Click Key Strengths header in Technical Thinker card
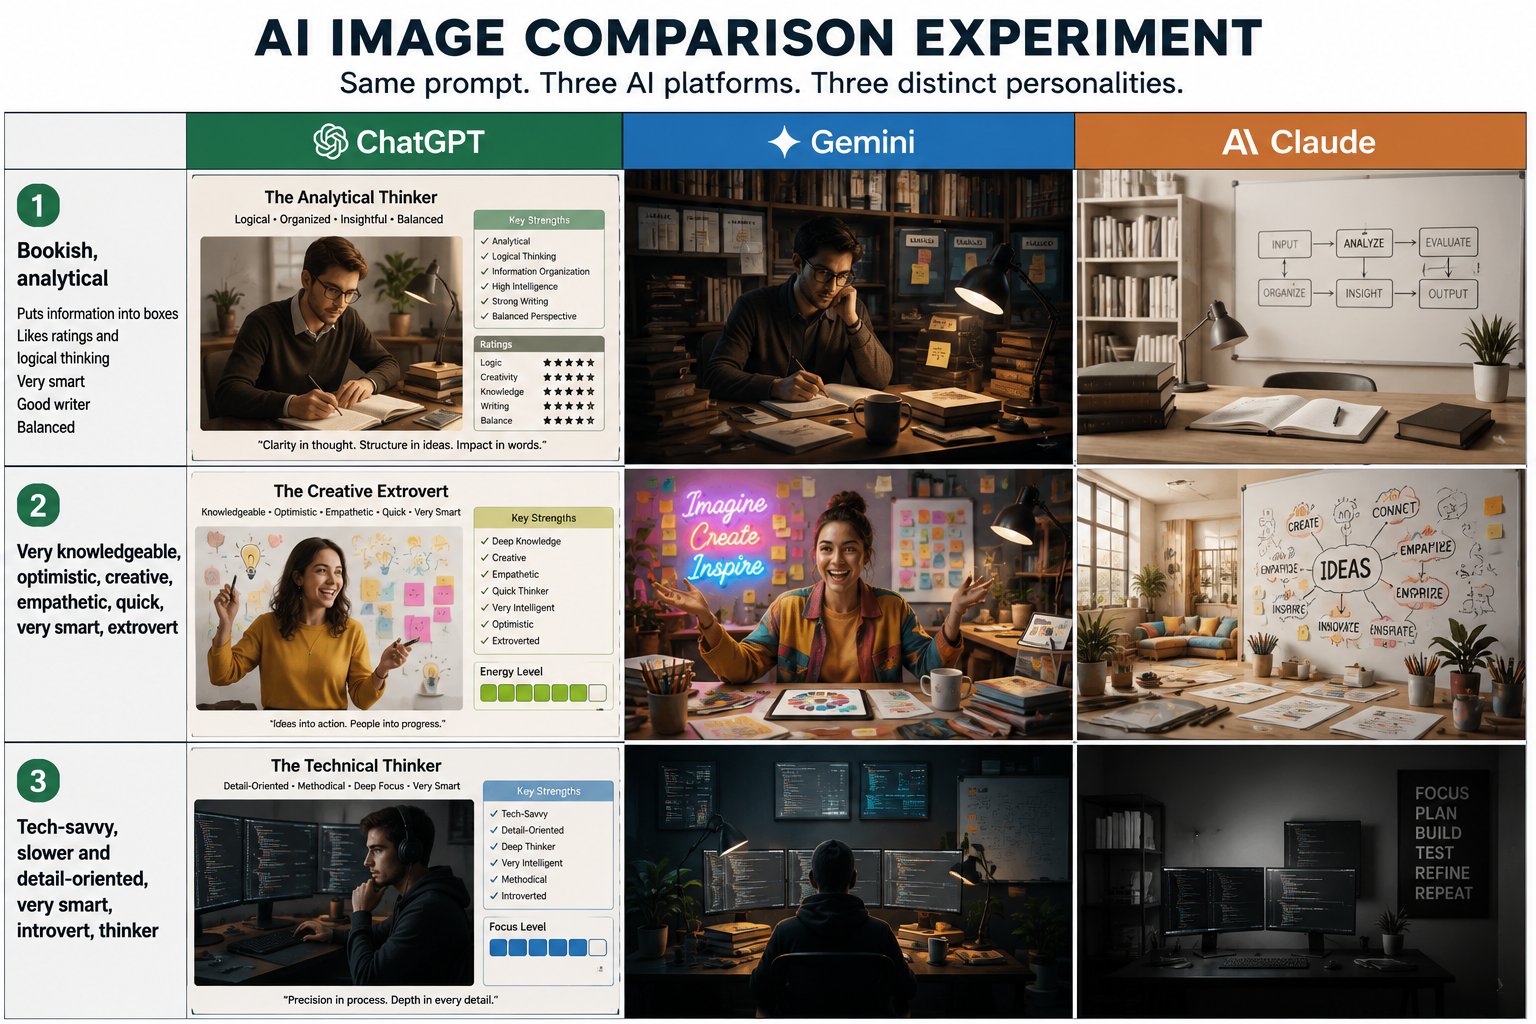The height and width of the screenshot is (1024, 1536). coord(548,791)
